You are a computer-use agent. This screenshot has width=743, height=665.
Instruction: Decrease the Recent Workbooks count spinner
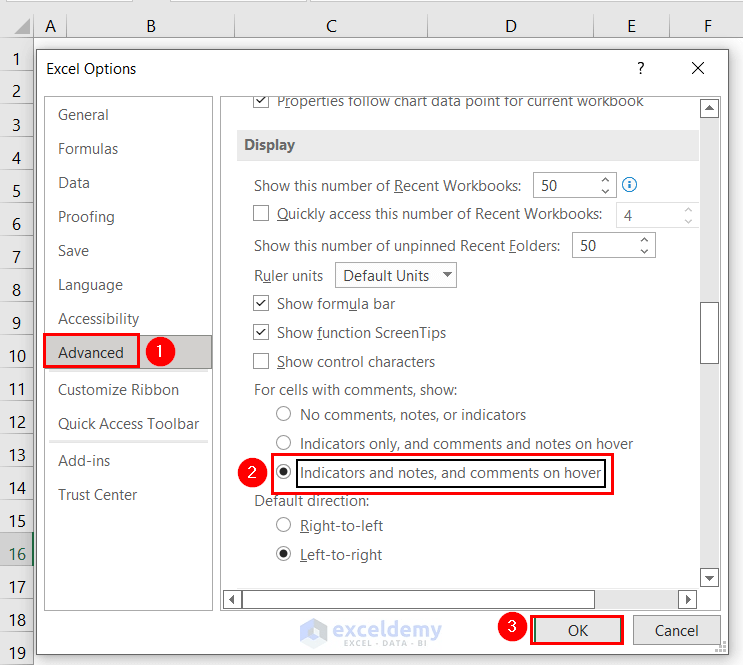pos(605,191)
